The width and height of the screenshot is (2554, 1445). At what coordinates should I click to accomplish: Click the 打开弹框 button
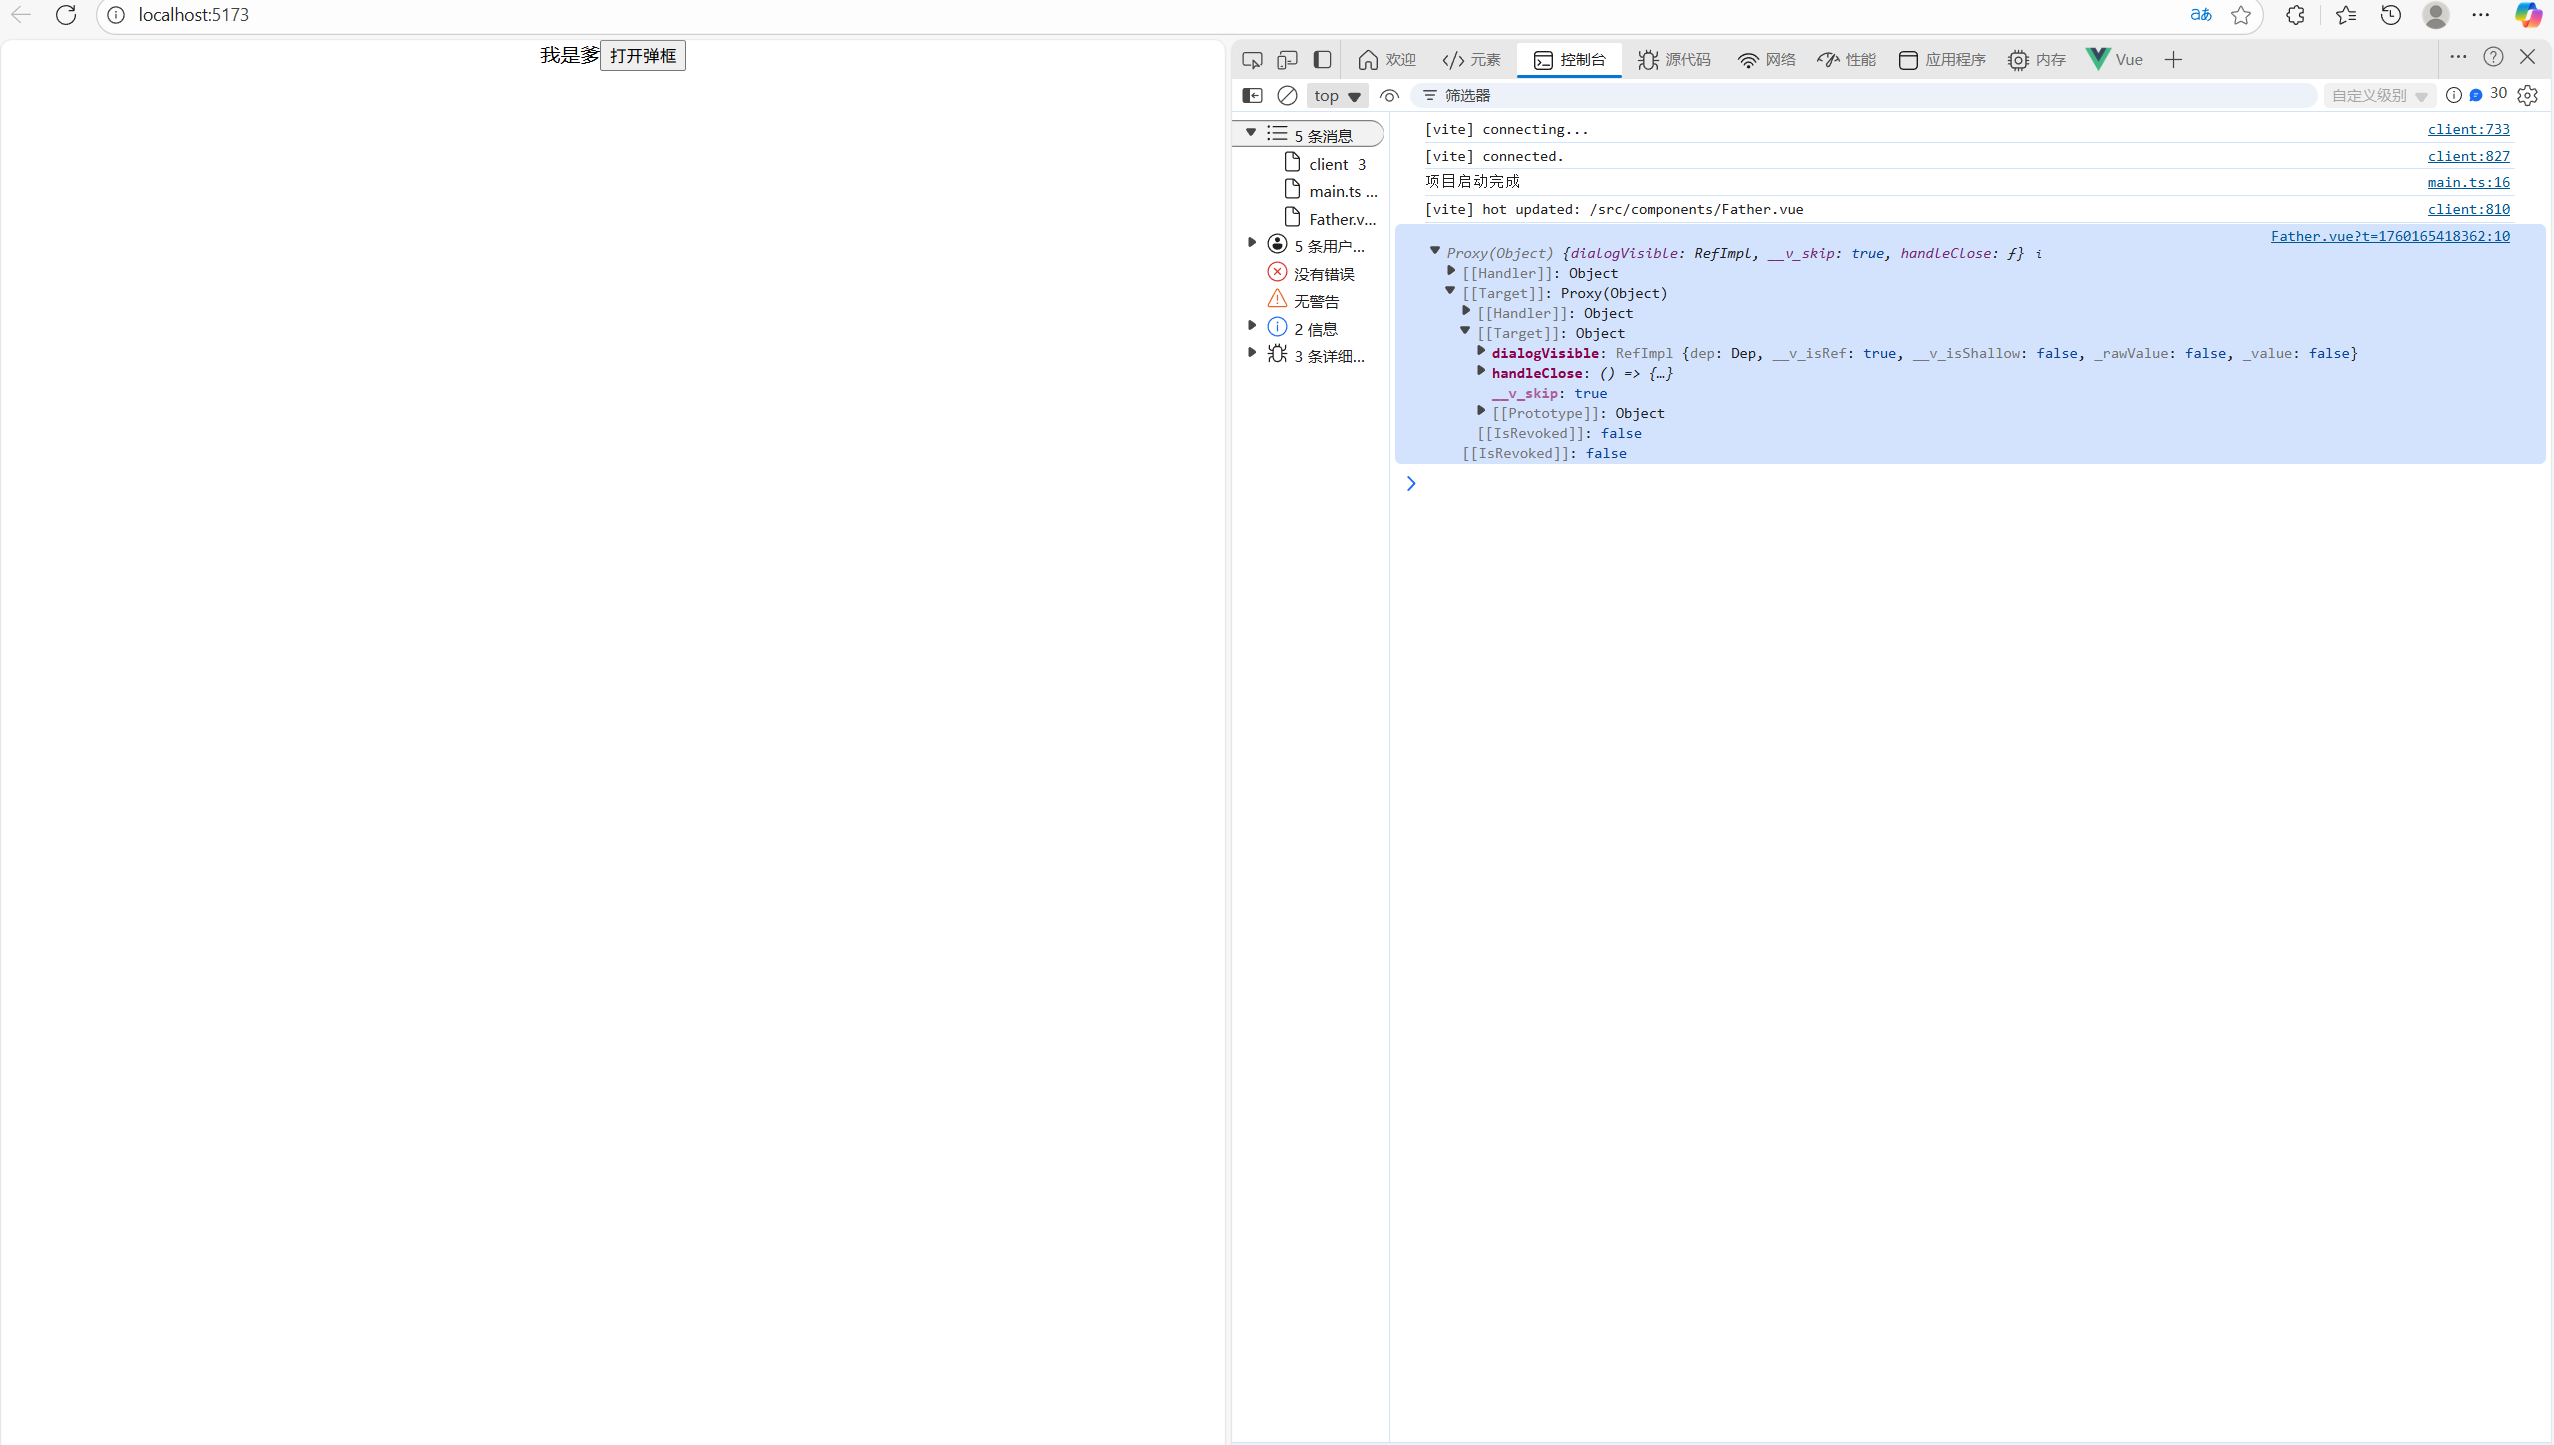tap(643, 56)
